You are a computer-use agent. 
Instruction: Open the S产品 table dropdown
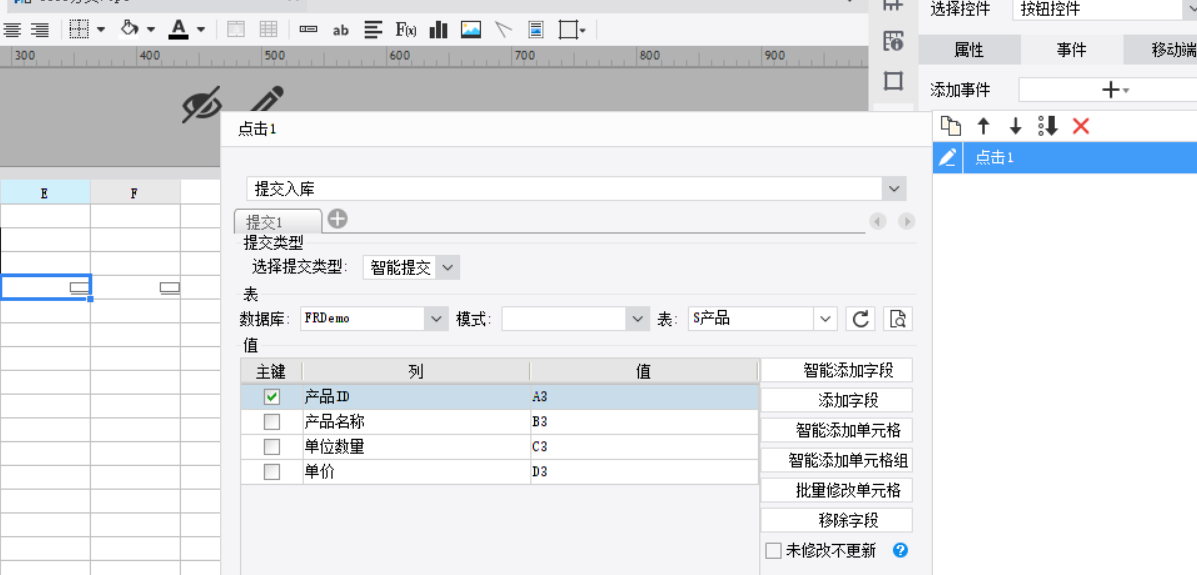pyautogui.click(x=825, y=318)
